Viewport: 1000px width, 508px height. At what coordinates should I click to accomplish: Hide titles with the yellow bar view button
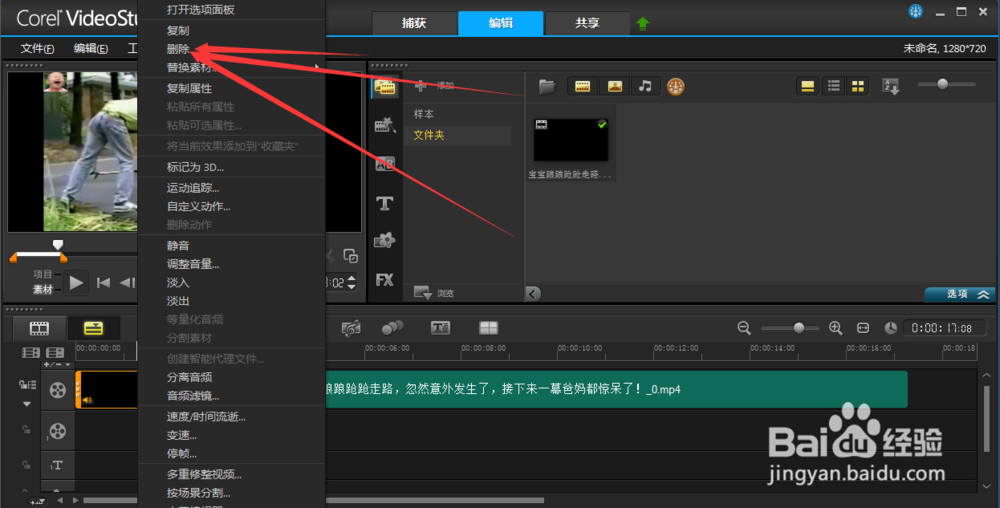pos(807,87)
